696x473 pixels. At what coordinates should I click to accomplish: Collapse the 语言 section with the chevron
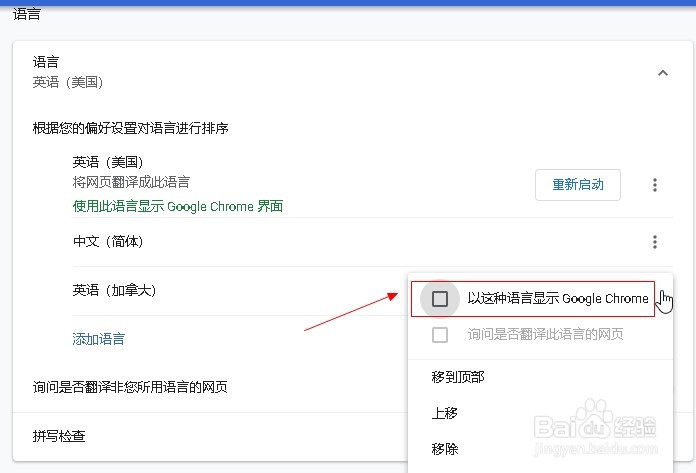(x=662, y=73)
